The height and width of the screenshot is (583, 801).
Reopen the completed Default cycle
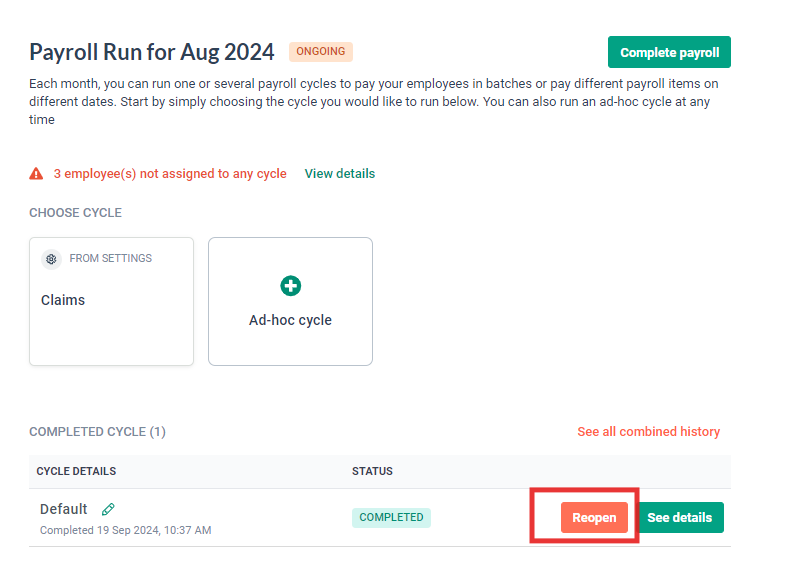593,517
